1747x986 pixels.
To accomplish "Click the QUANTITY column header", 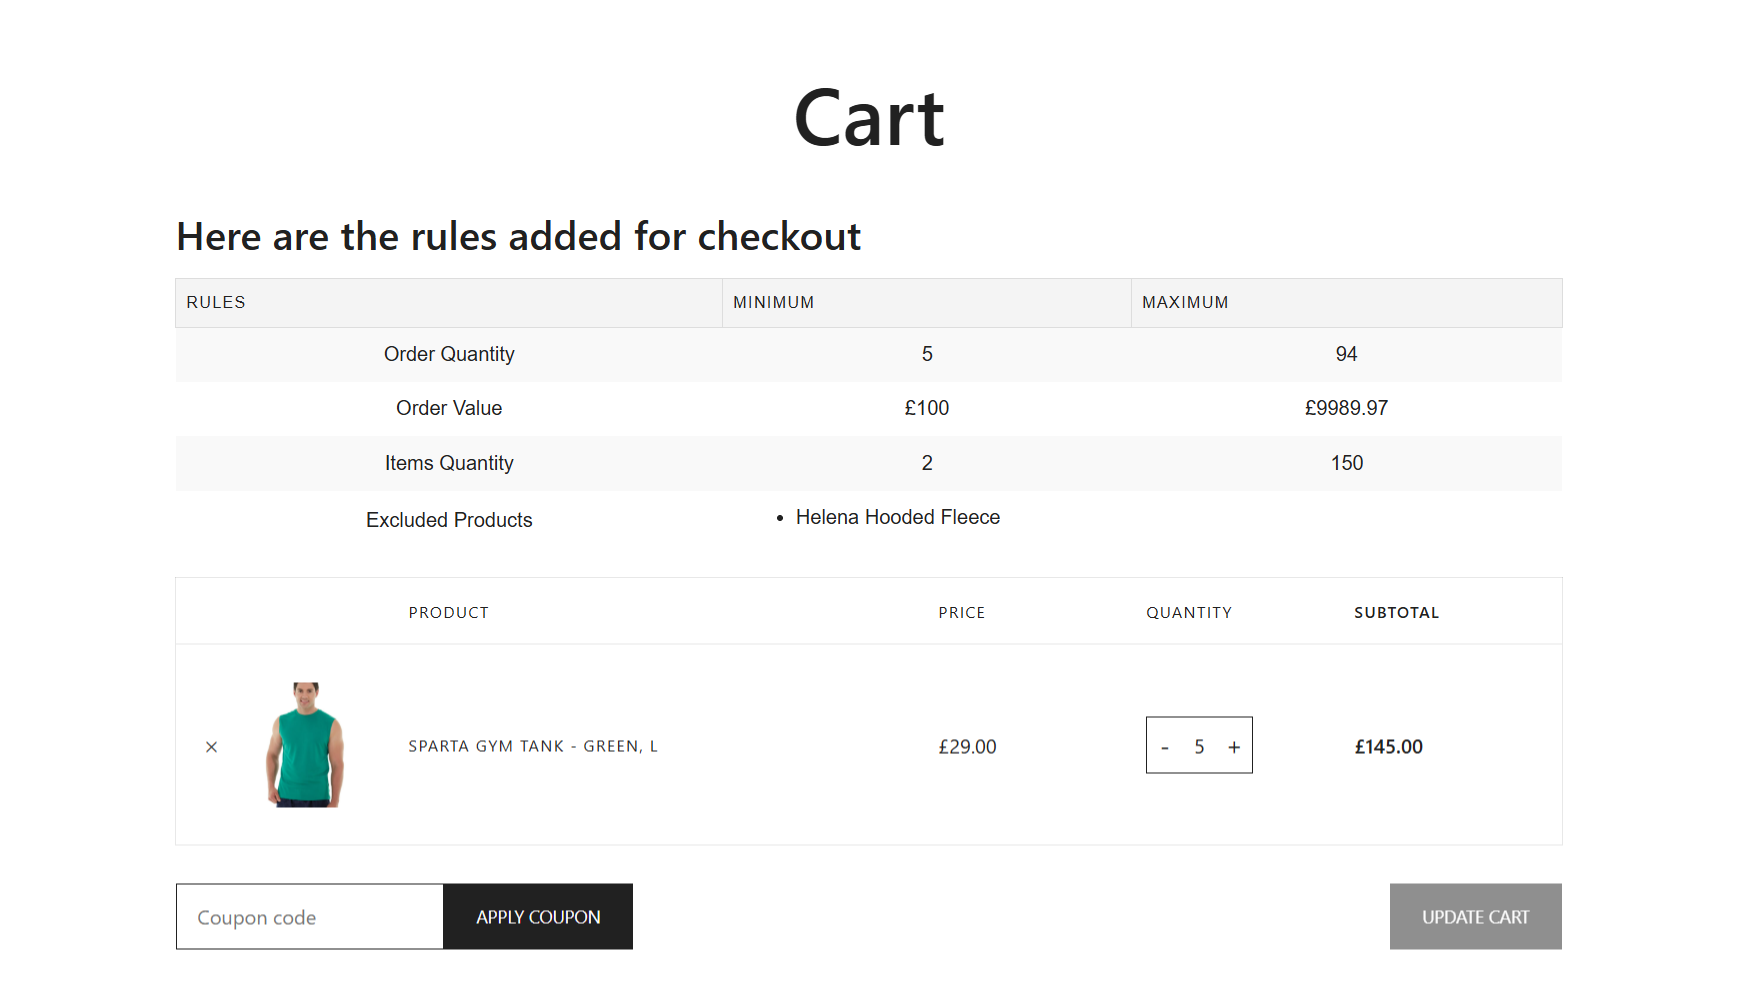I will tap(1189, 611).
